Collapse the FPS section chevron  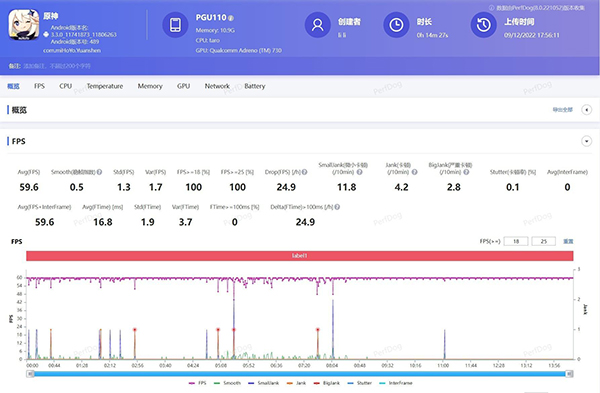(x=586, y=141)
